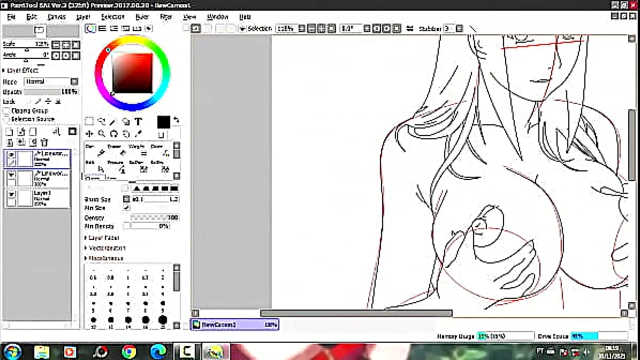Pick a shade in the red color square

pos(132,73)
